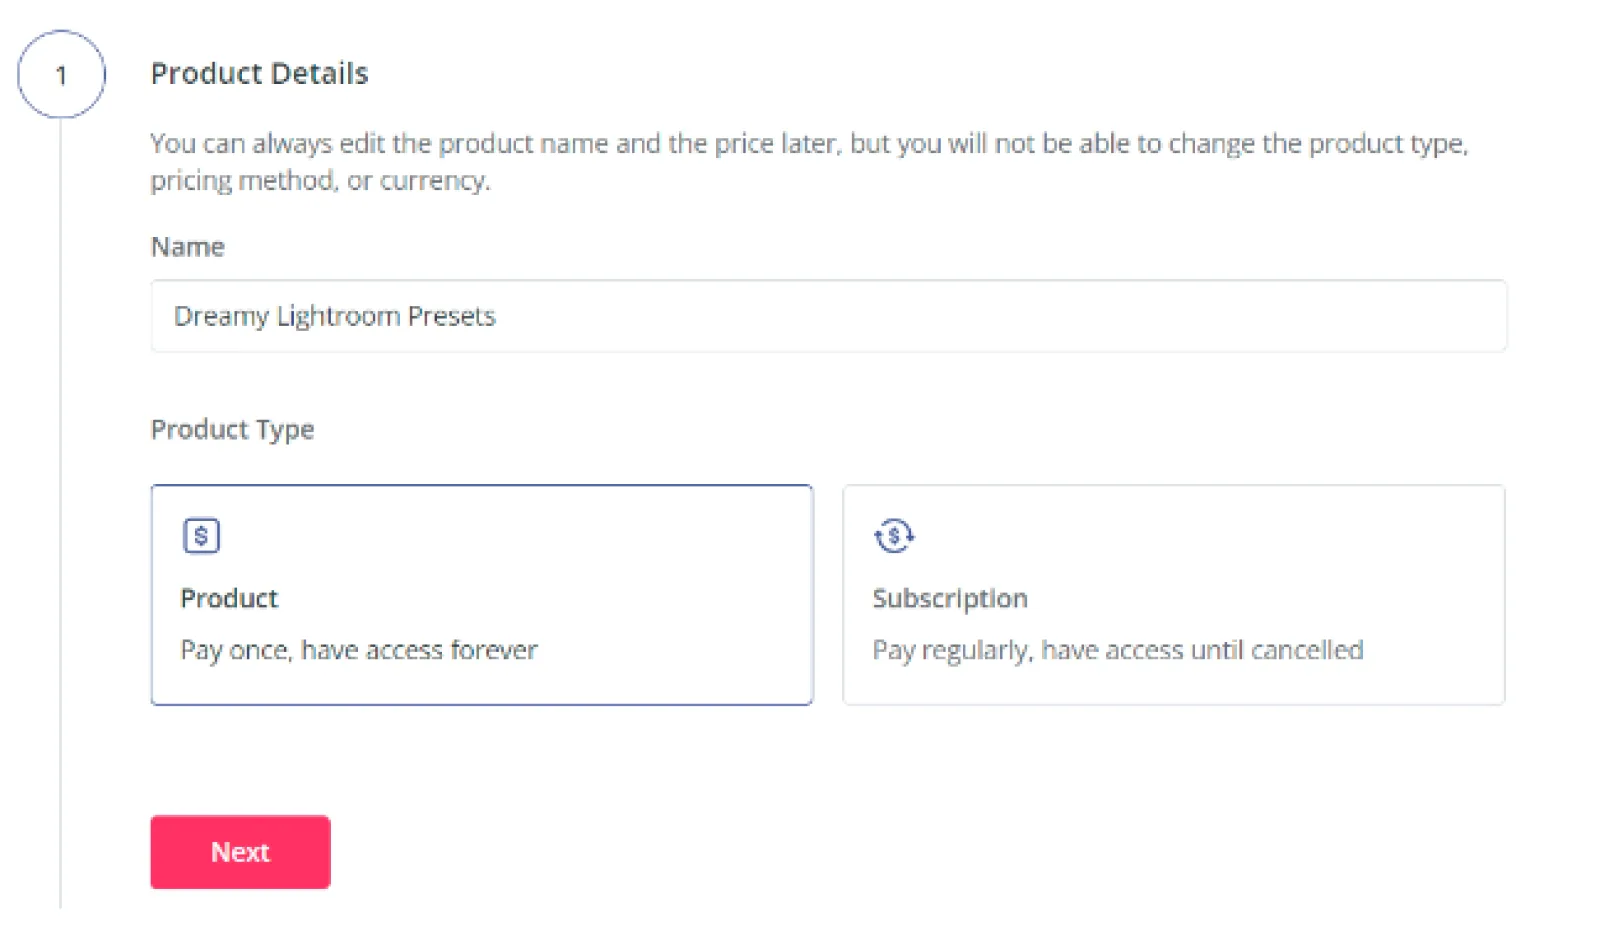Click the "Name" field label
1600x946 pixels.
187,247
